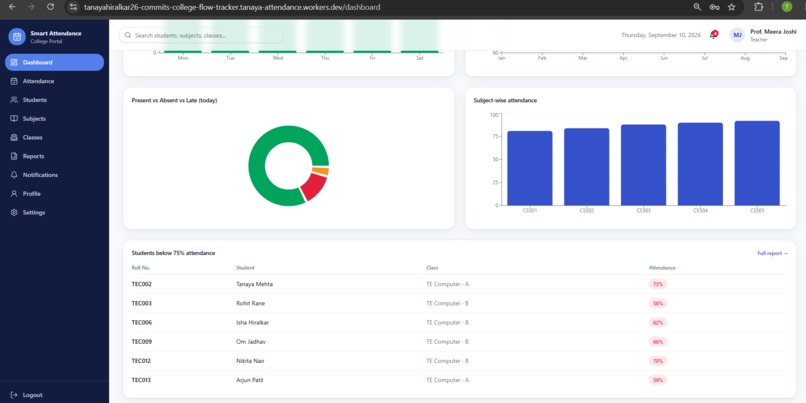Screen dimensions: 806x403
Task: Click the 70% attendance badge
Action: (x=658, y=361)
